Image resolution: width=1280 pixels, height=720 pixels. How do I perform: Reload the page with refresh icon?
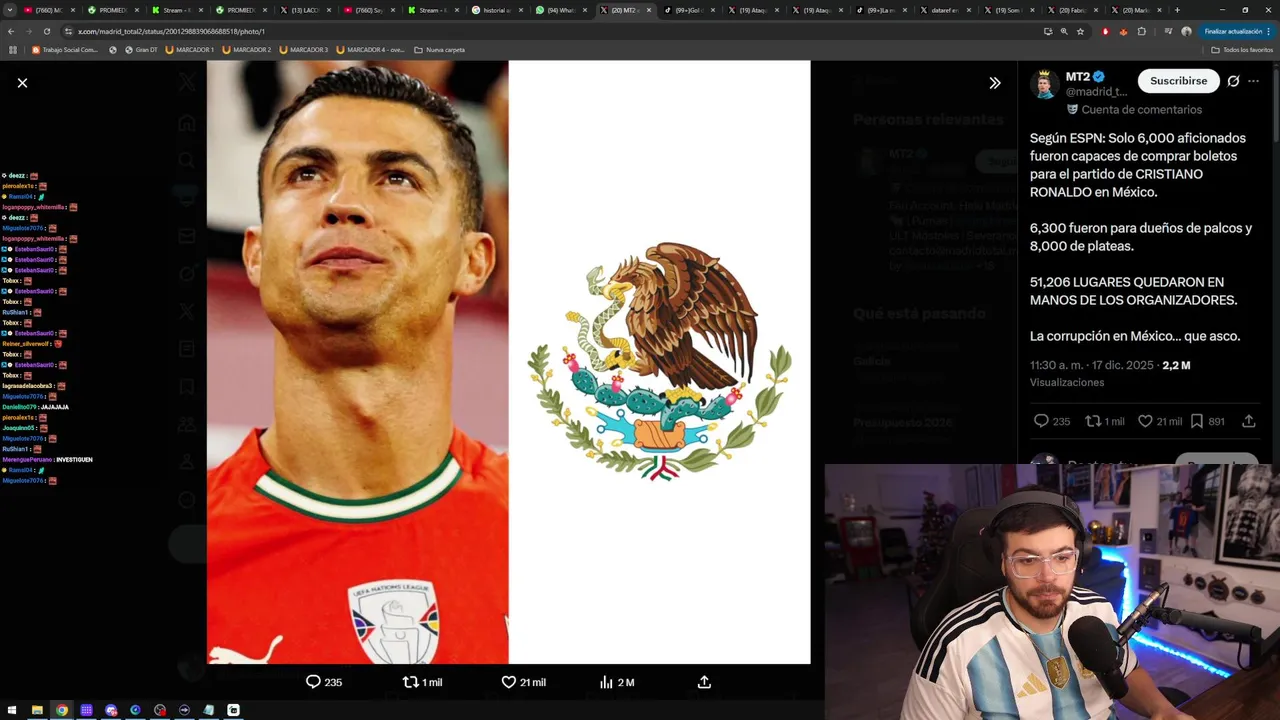click(46, 31)
